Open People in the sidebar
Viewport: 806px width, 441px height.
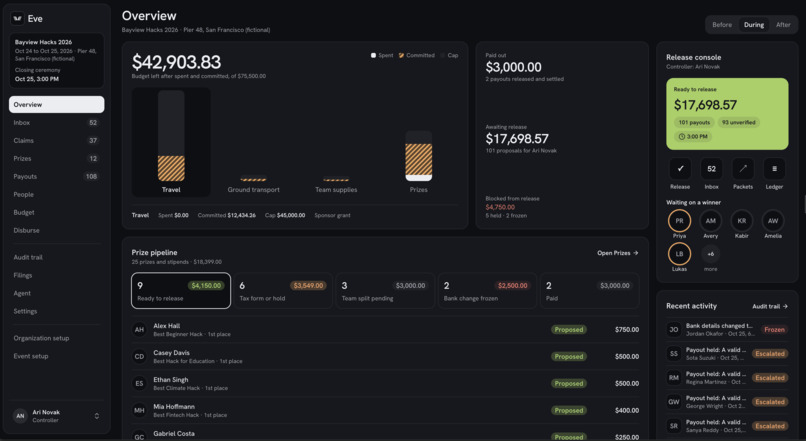(x=57, y=194)
